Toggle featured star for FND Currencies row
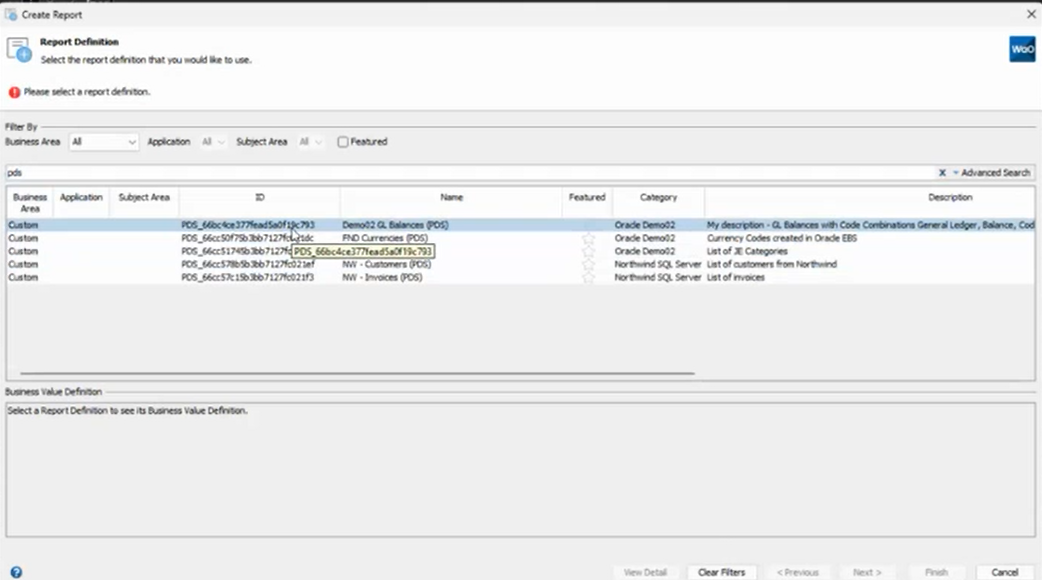The image size is (1042, 580). [x=588, y=238]
